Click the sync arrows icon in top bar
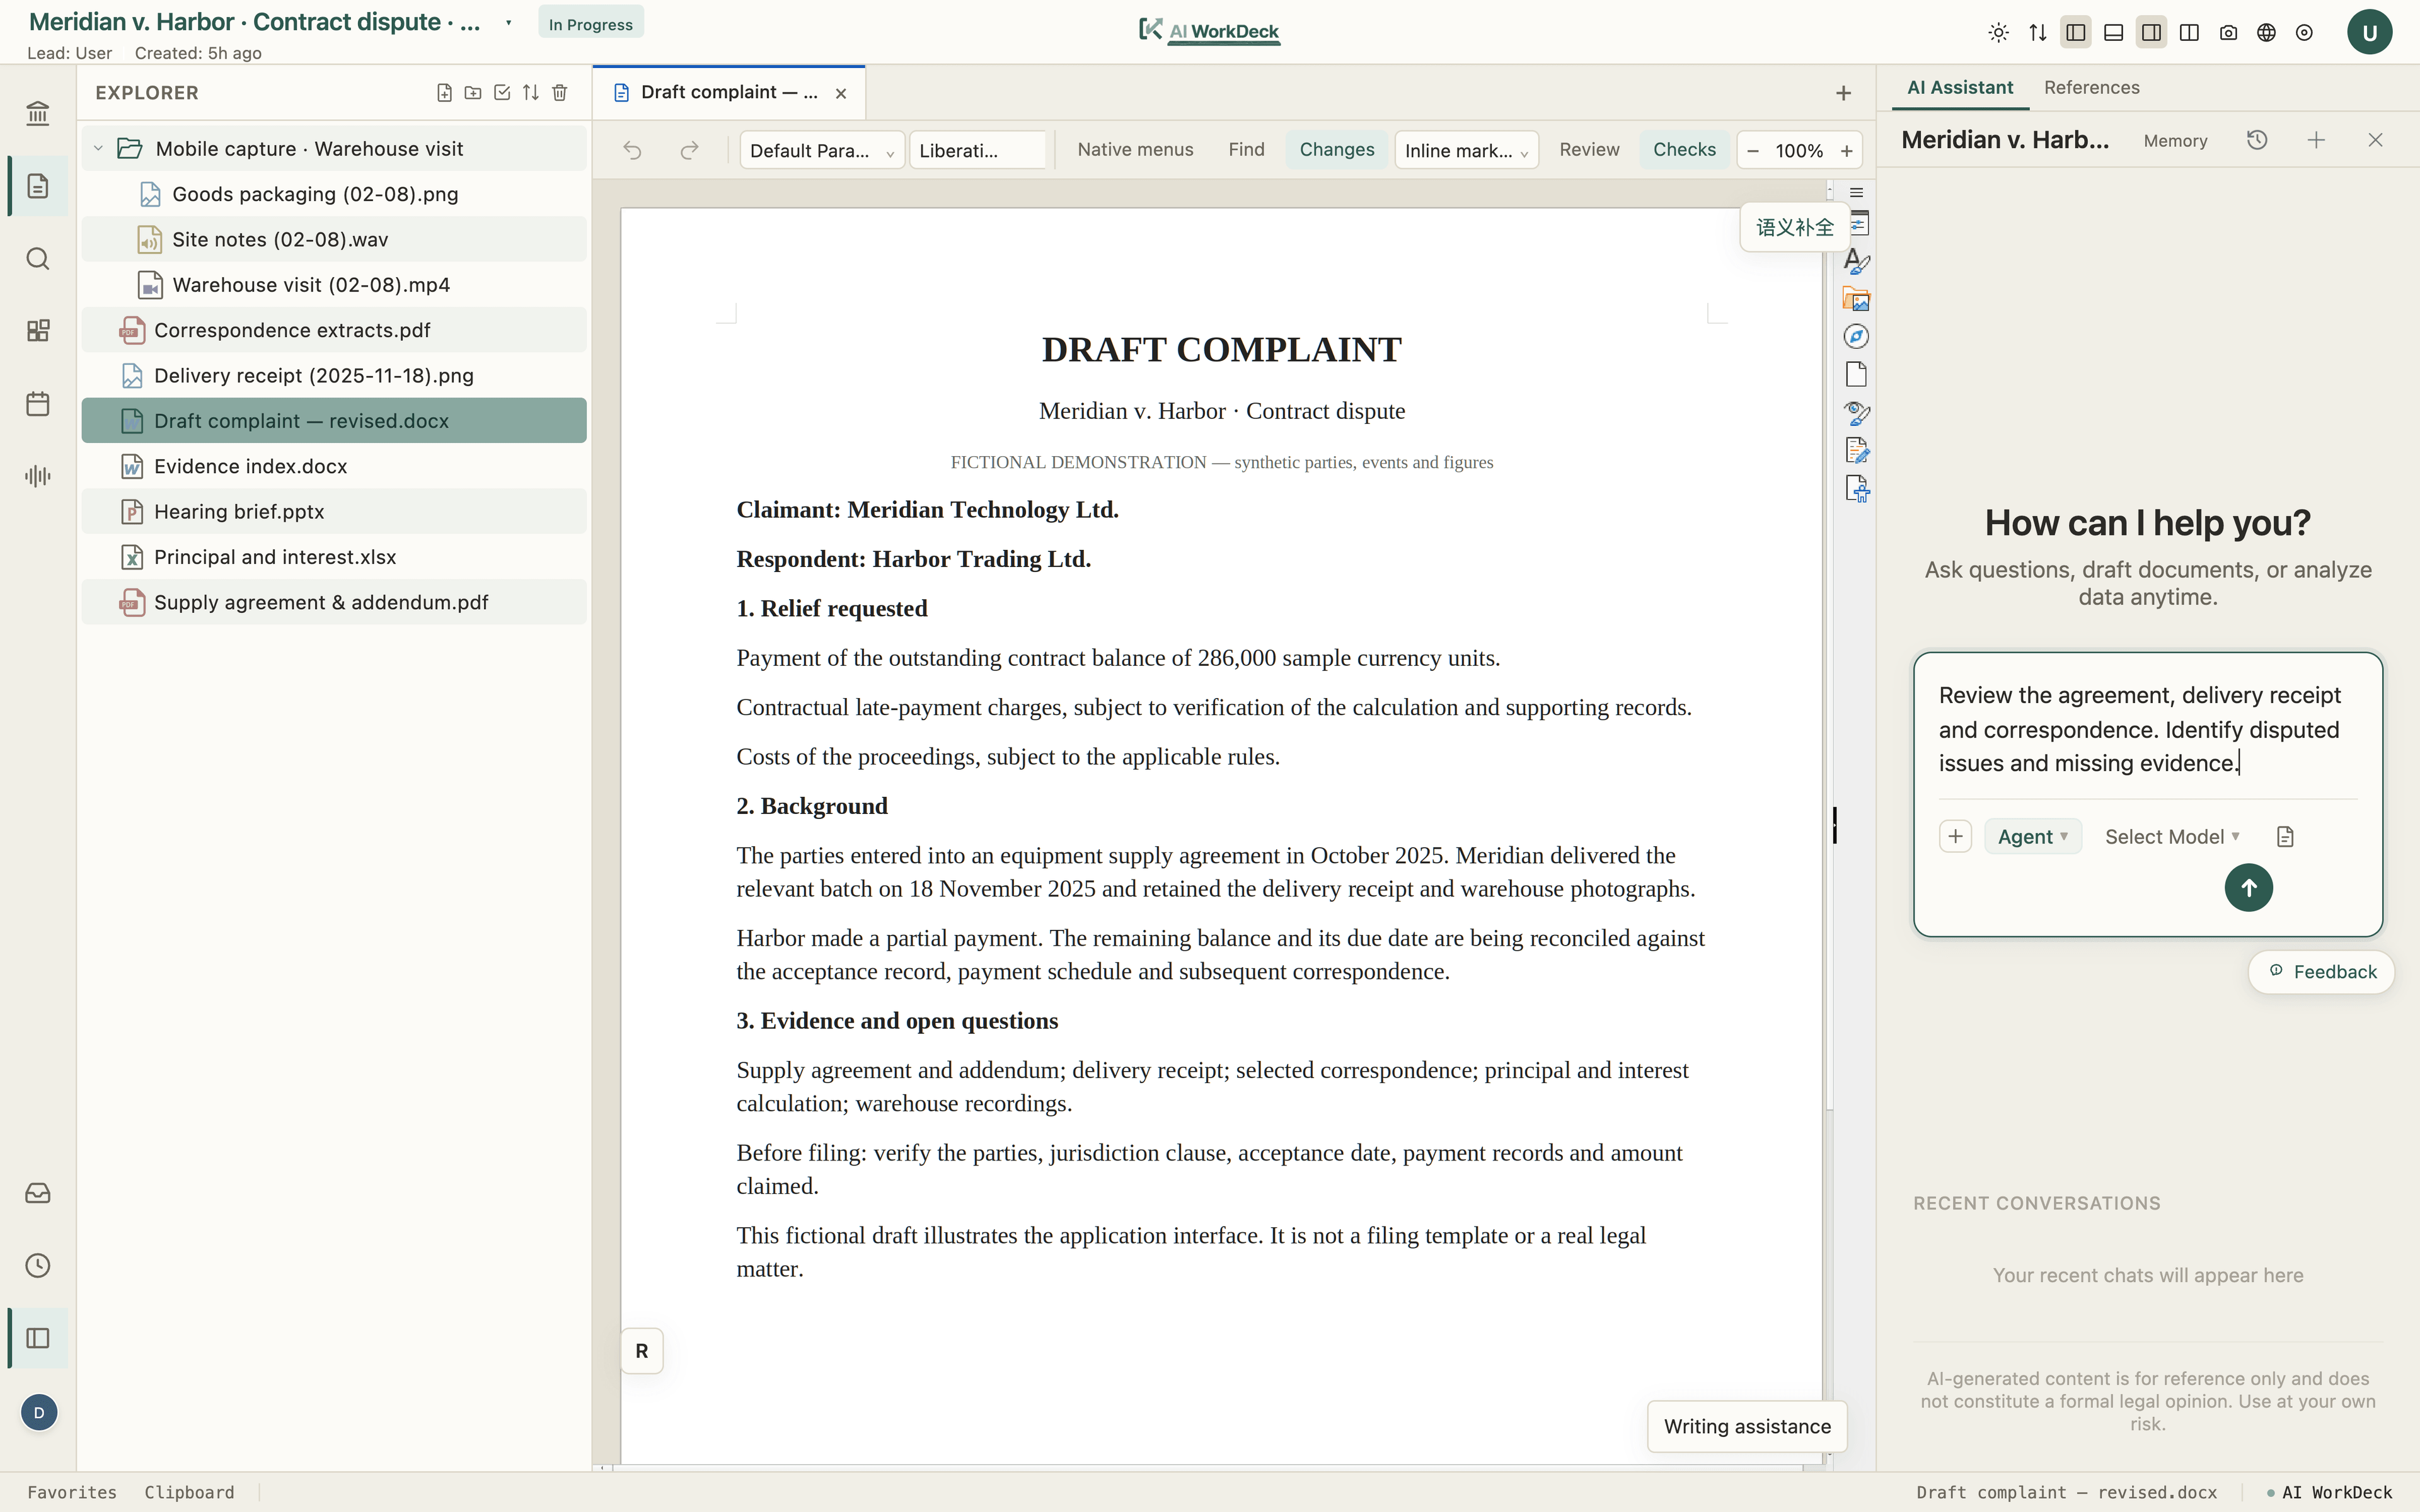This screenshot has width=2420, height=1512. pyautogui.click(x=2037, y=33)
